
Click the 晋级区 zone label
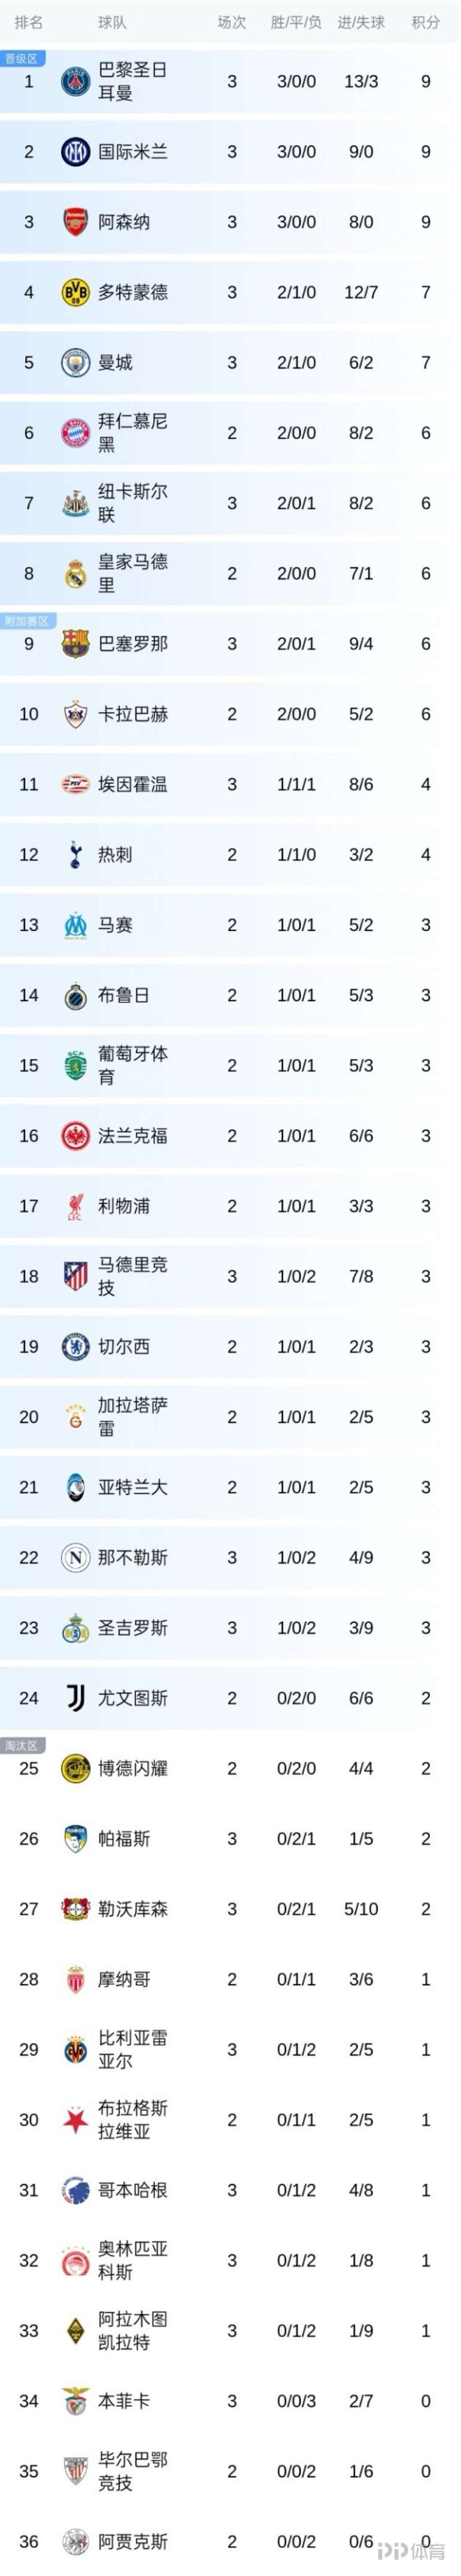pyautogui.click(x=20, y=59)
